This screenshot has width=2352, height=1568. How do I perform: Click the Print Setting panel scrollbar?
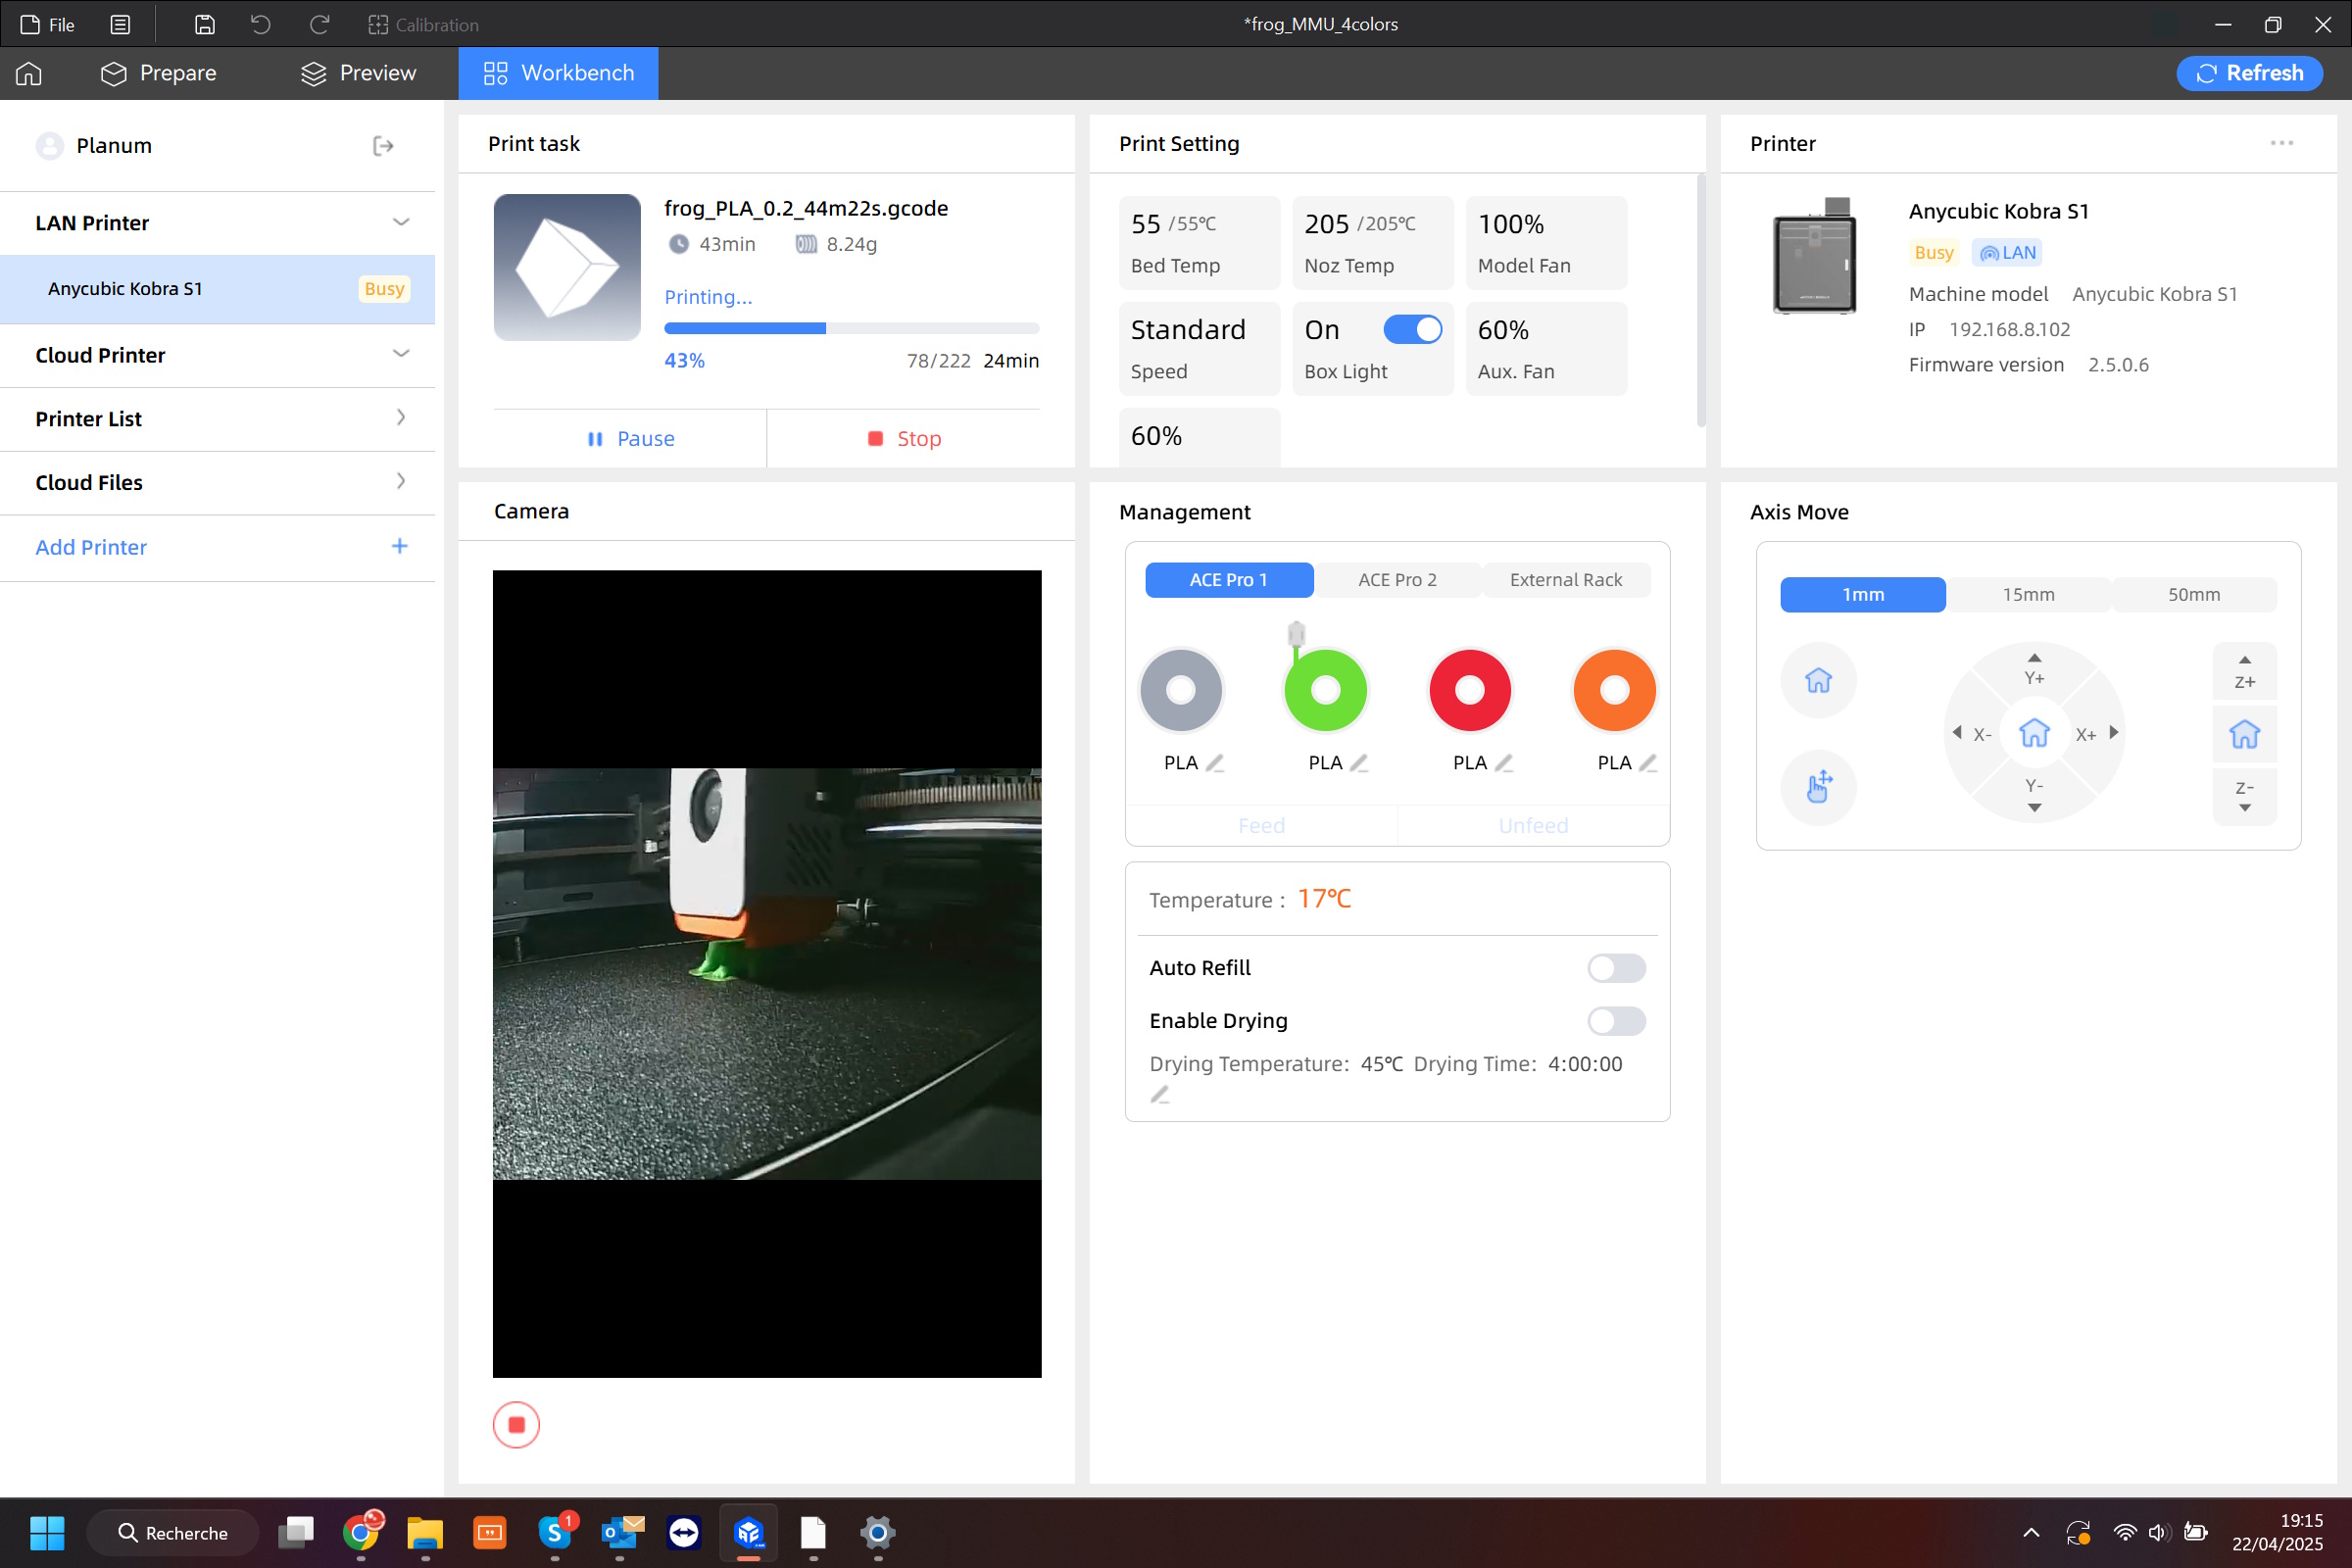(x=1701, y=300)
